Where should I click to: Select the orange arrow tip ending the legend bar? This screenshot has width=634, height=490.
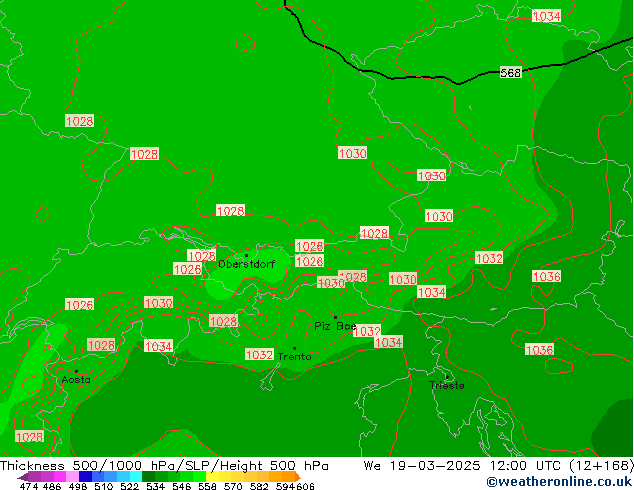298,476
